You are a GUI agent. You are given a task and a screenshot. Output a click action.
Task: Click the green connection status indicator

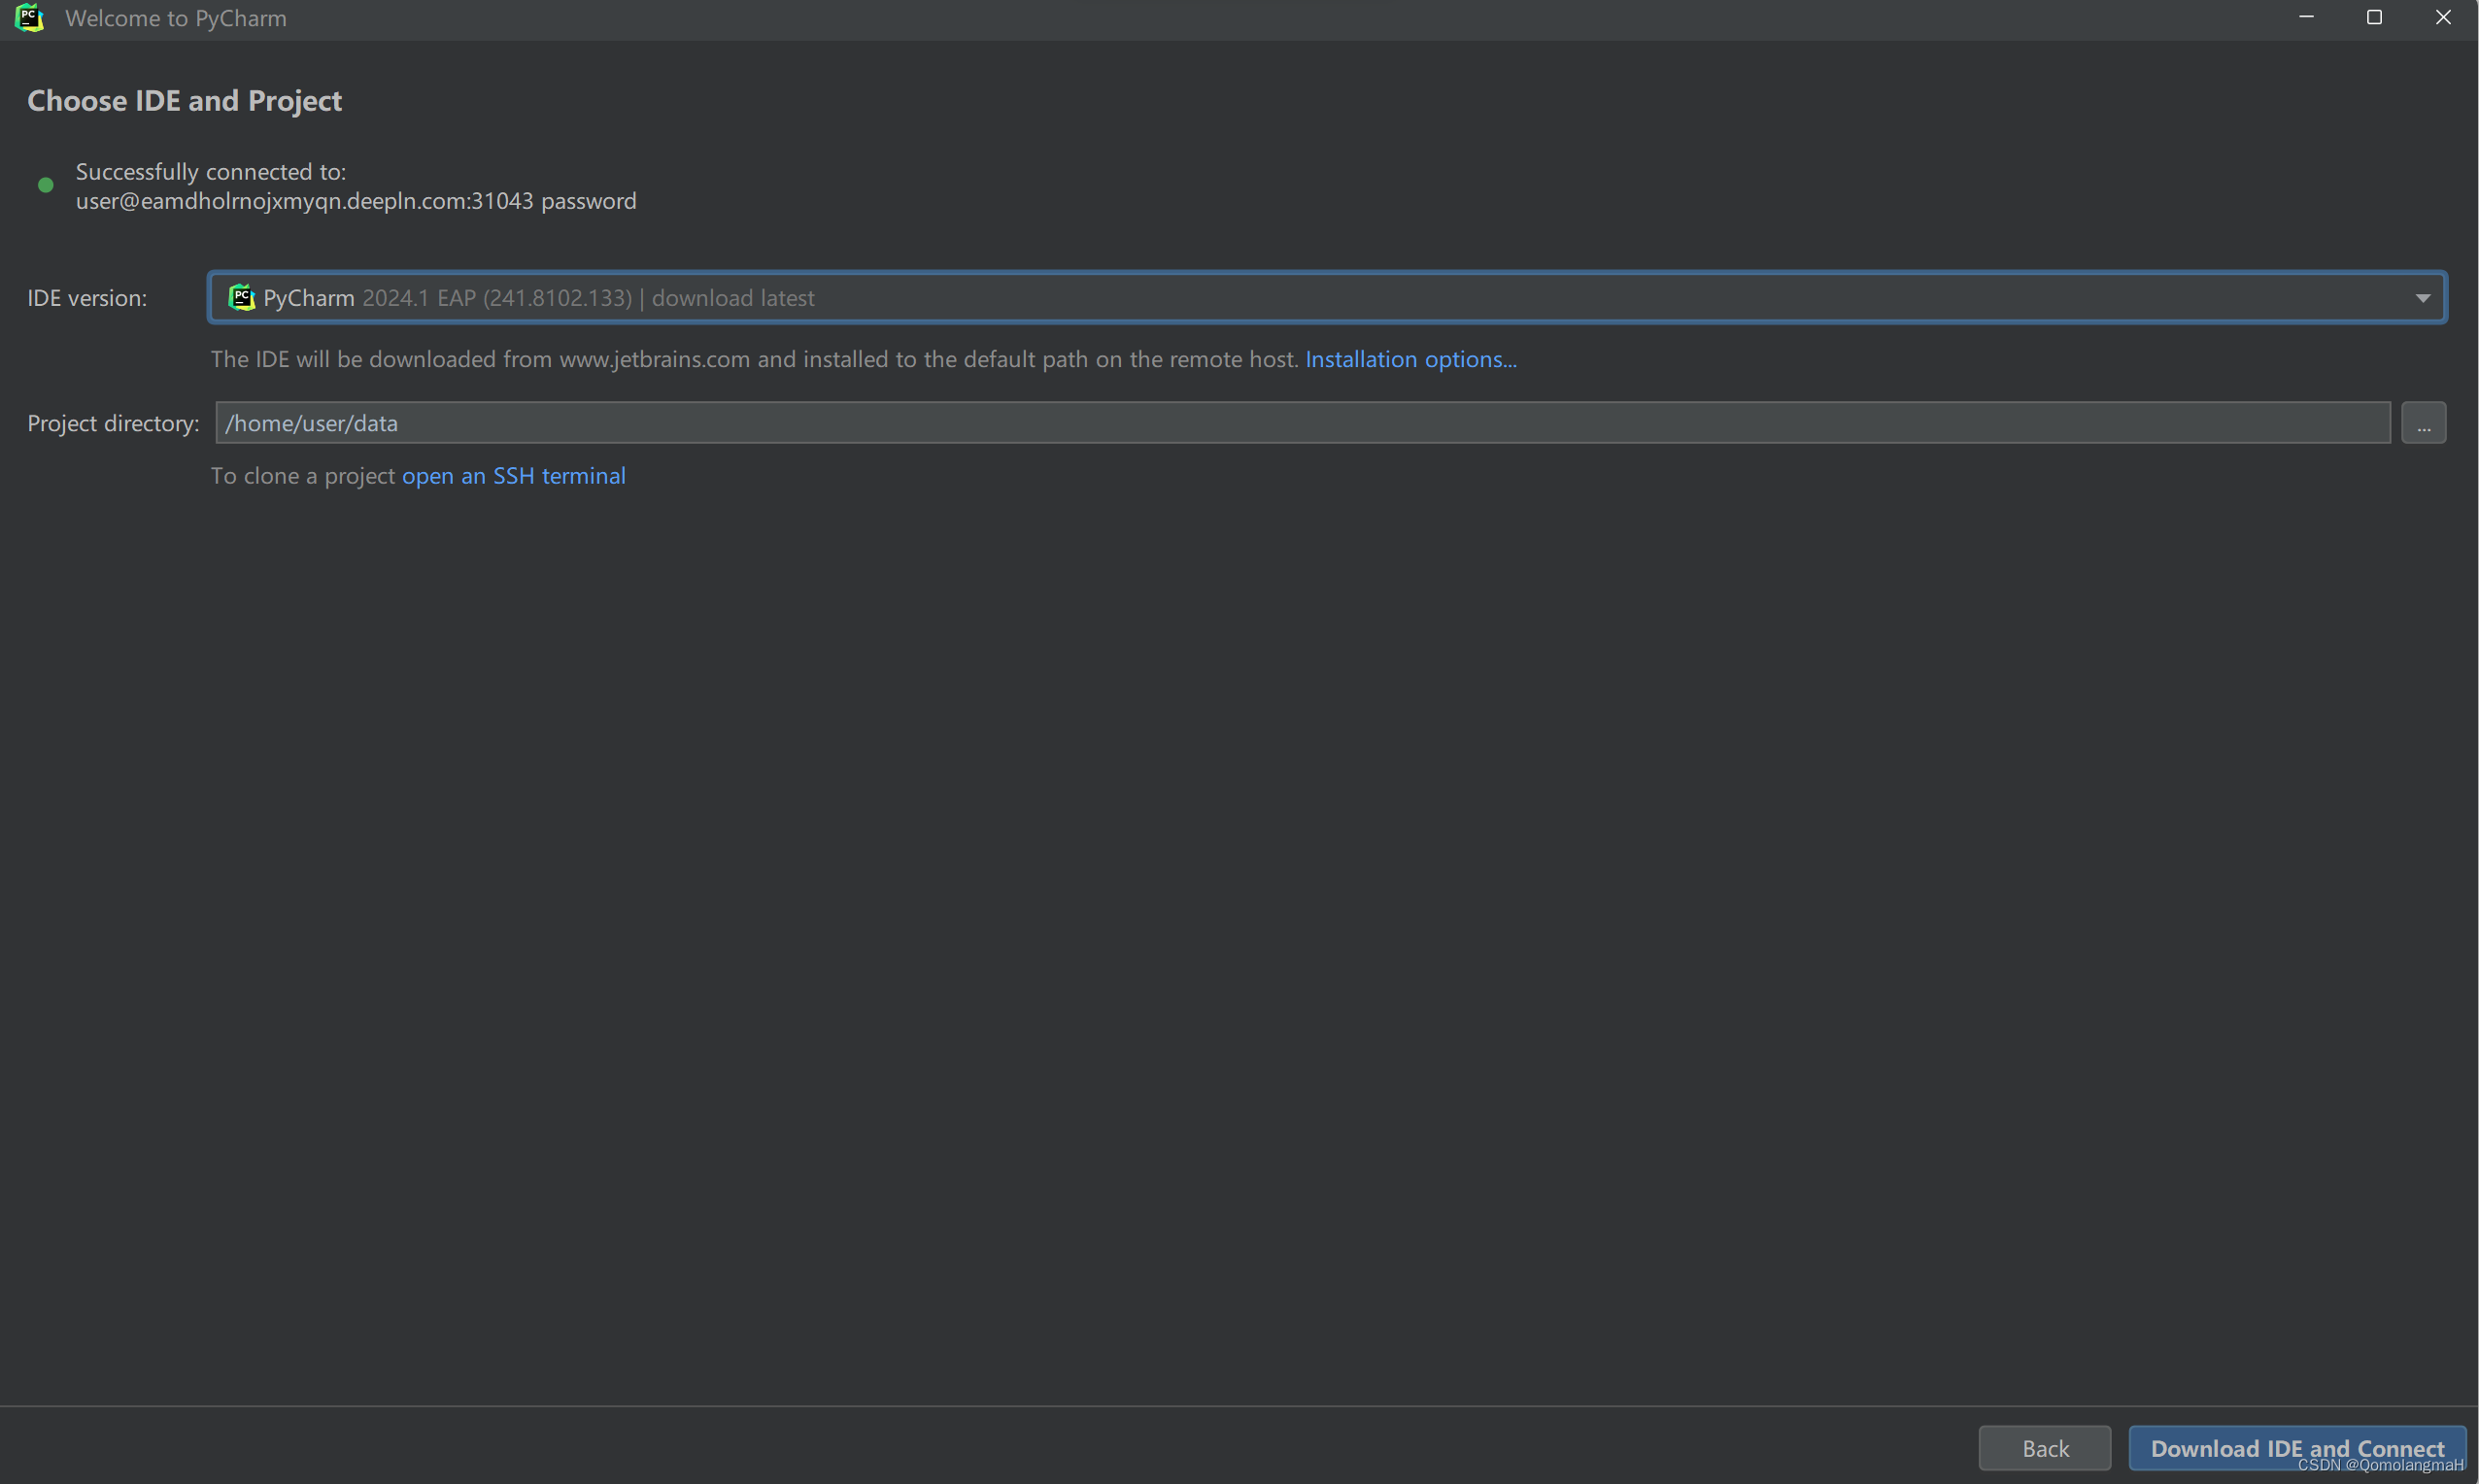[45, 185]
